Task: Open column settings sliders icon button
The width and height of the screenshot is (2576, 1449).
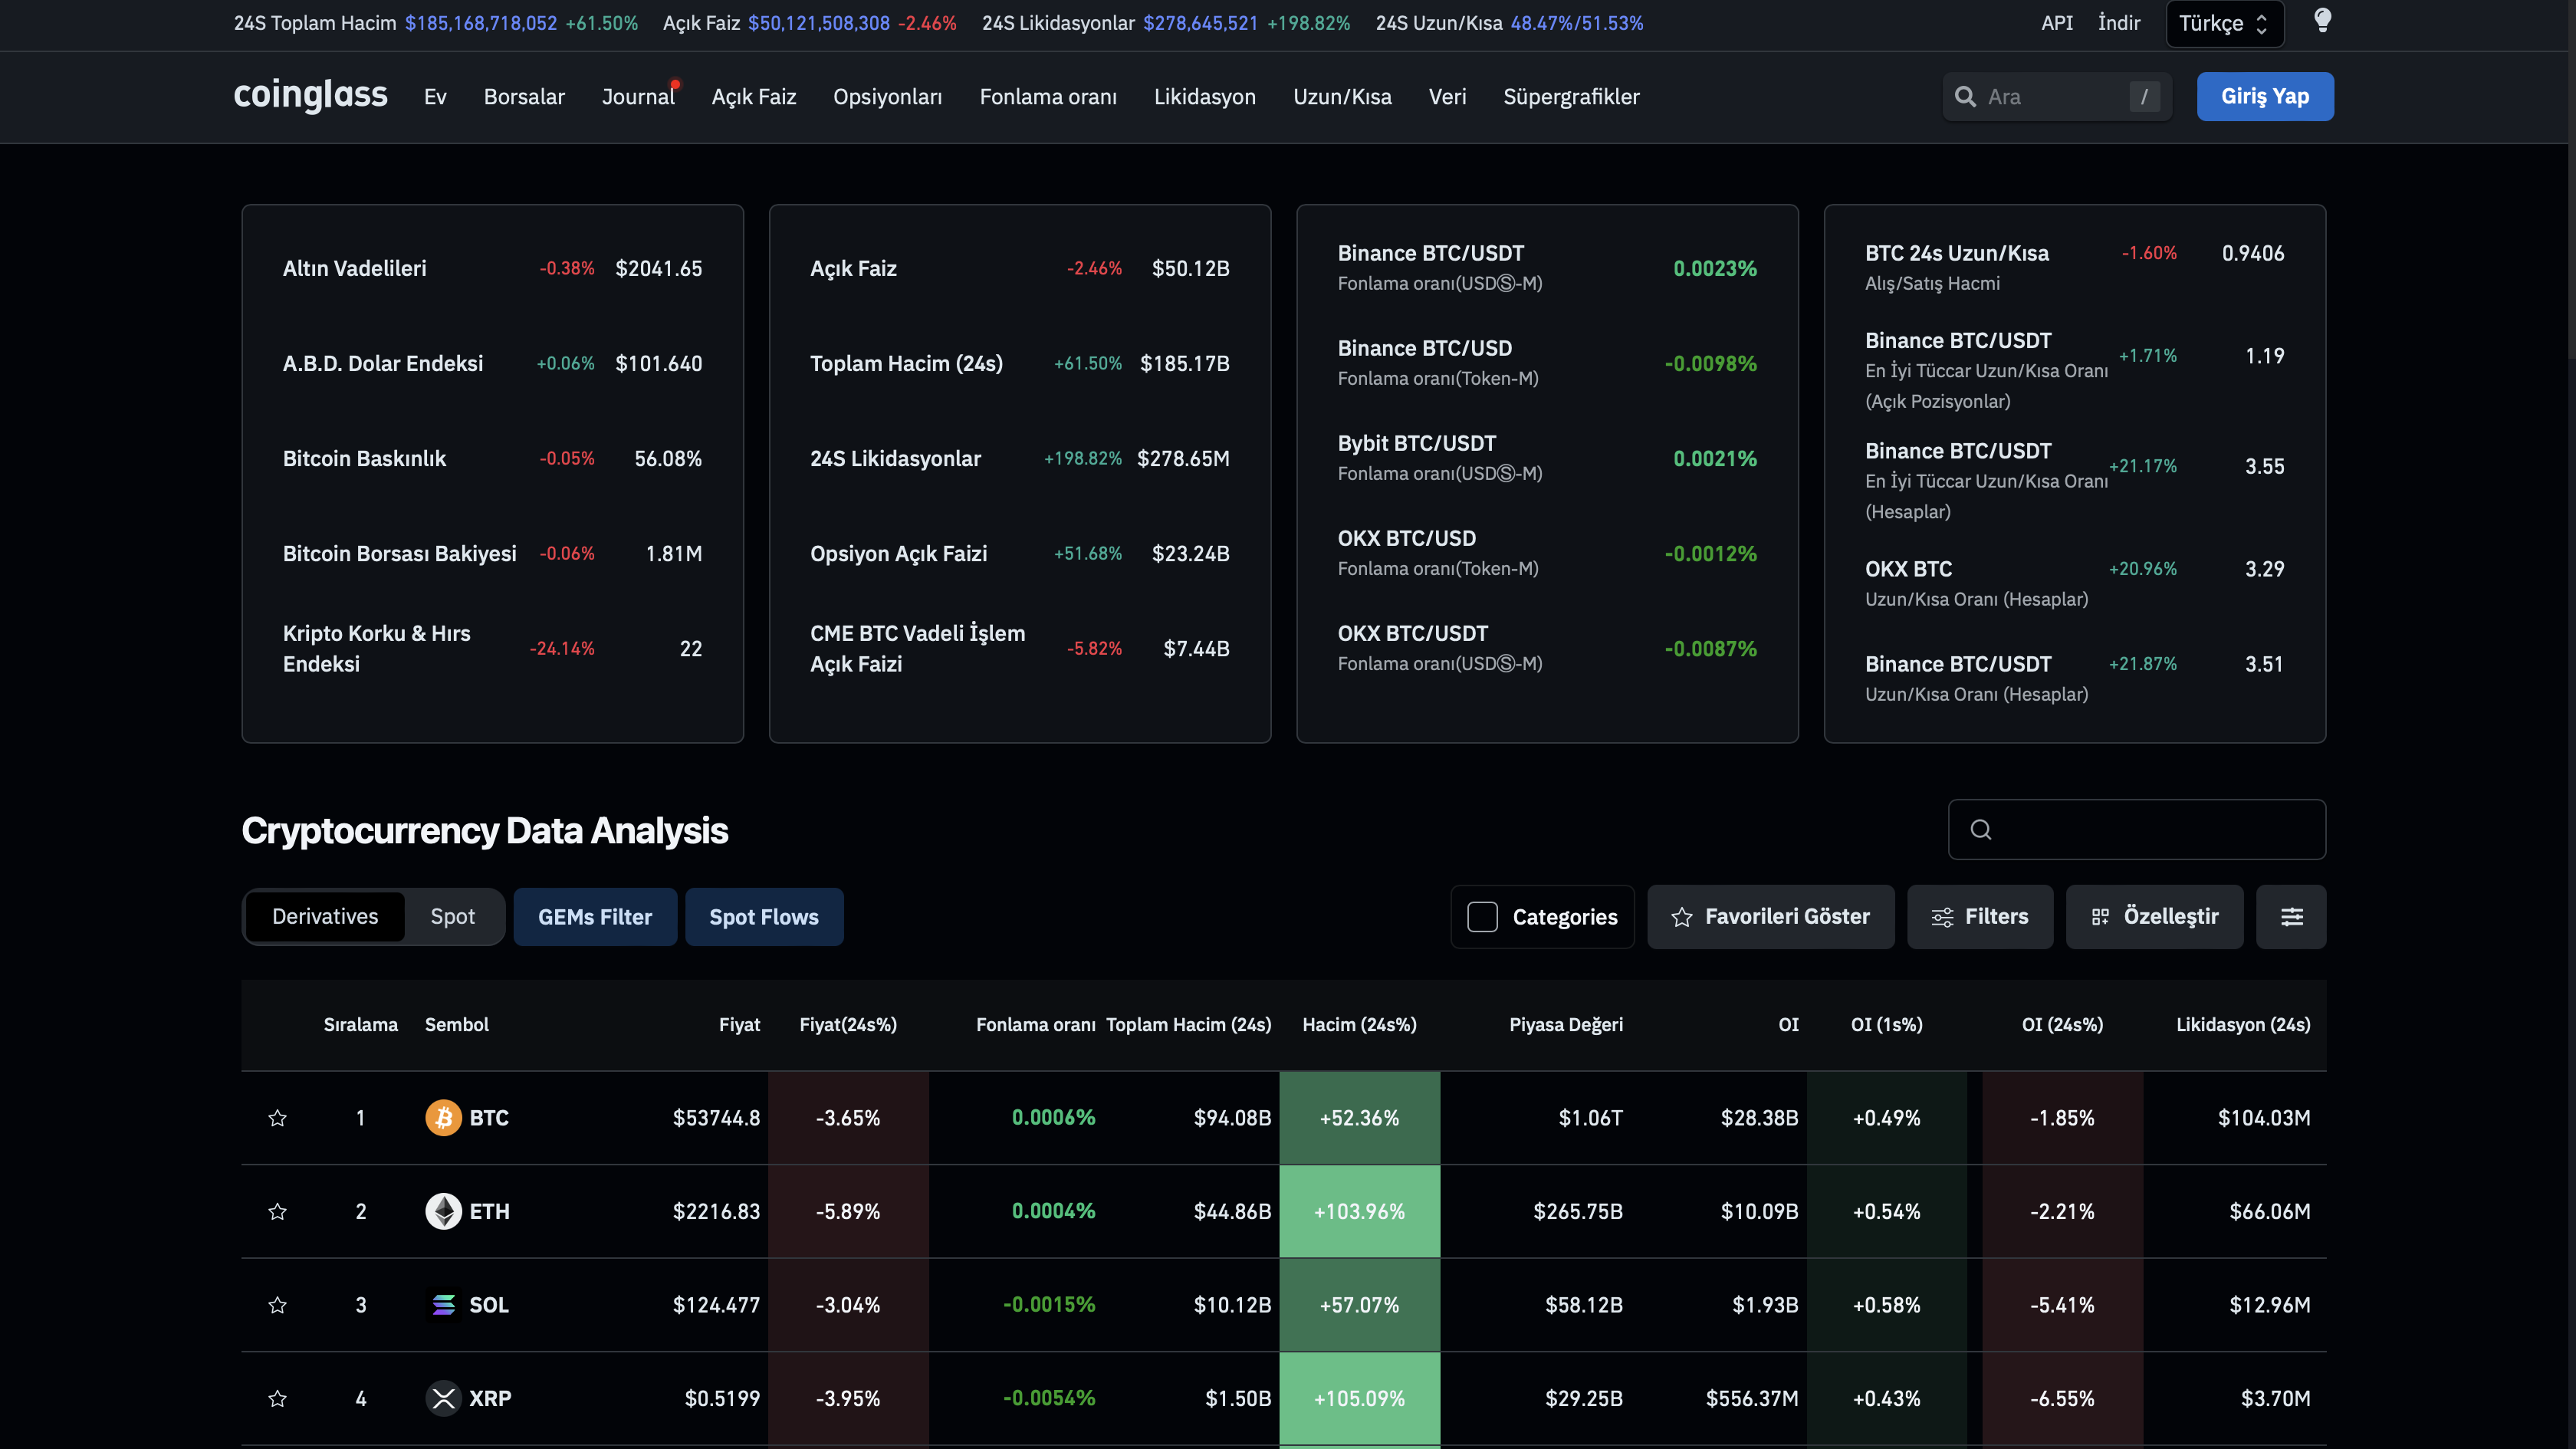Action: (x=2291, y=917)
